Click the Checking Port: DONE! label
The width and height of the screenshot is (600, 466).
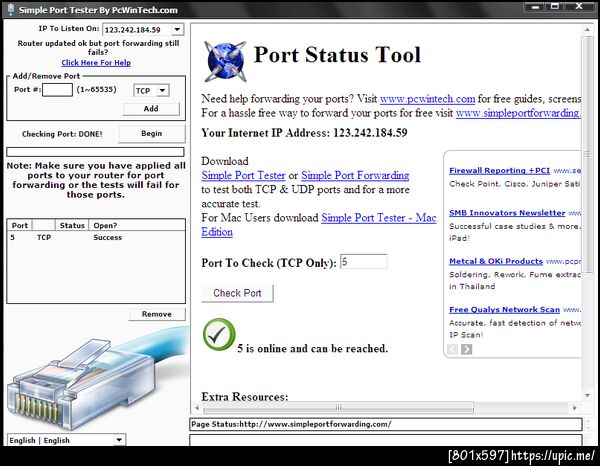click(x=62, y=134)
